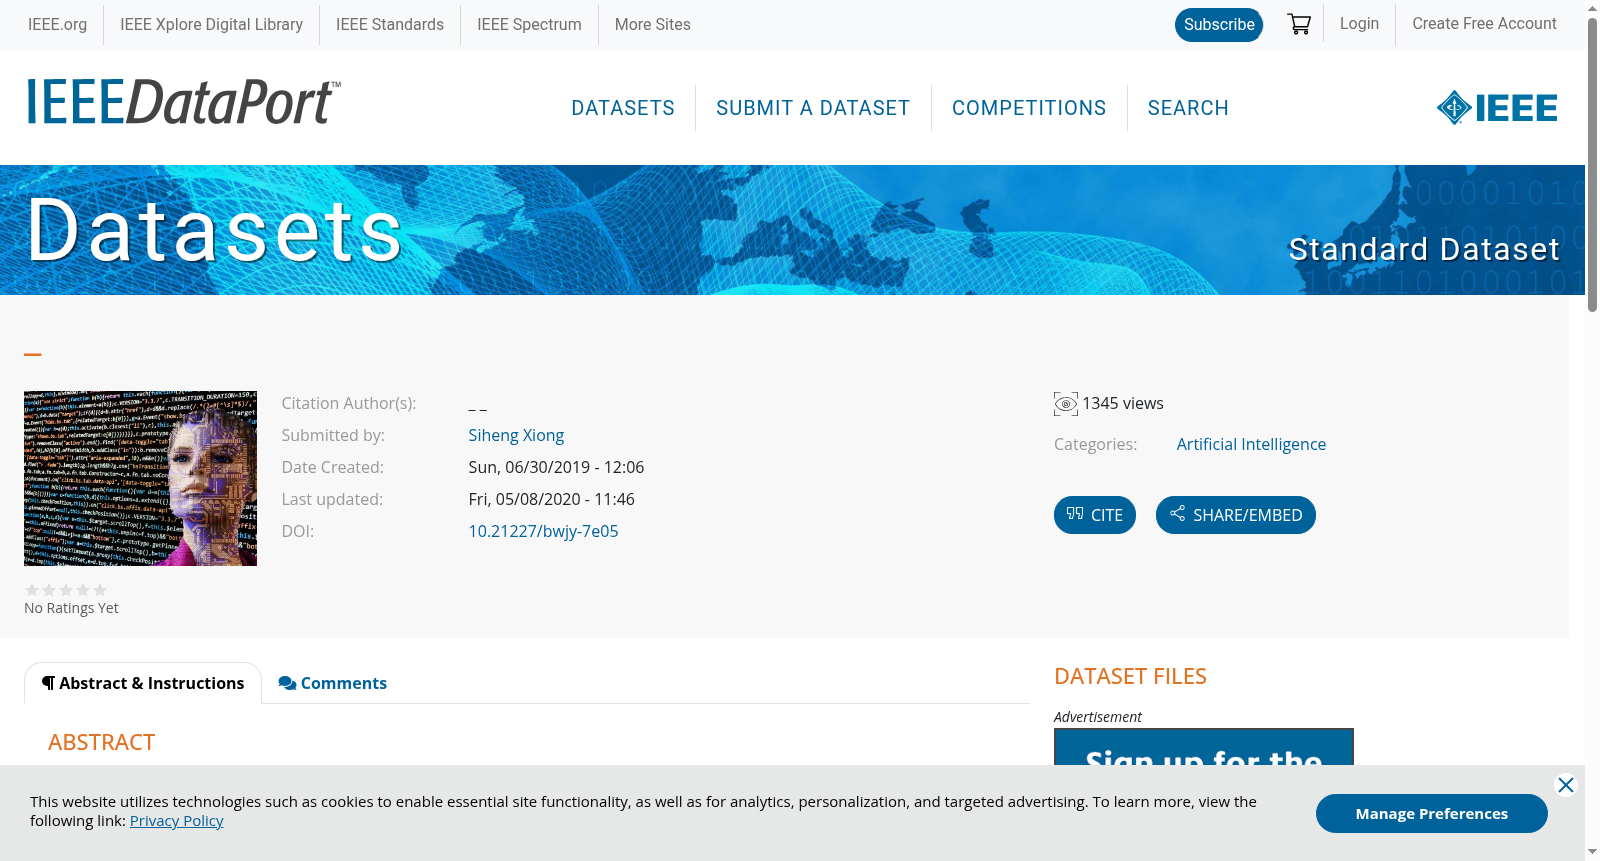Open the Login link

[x=1359, y=24]
